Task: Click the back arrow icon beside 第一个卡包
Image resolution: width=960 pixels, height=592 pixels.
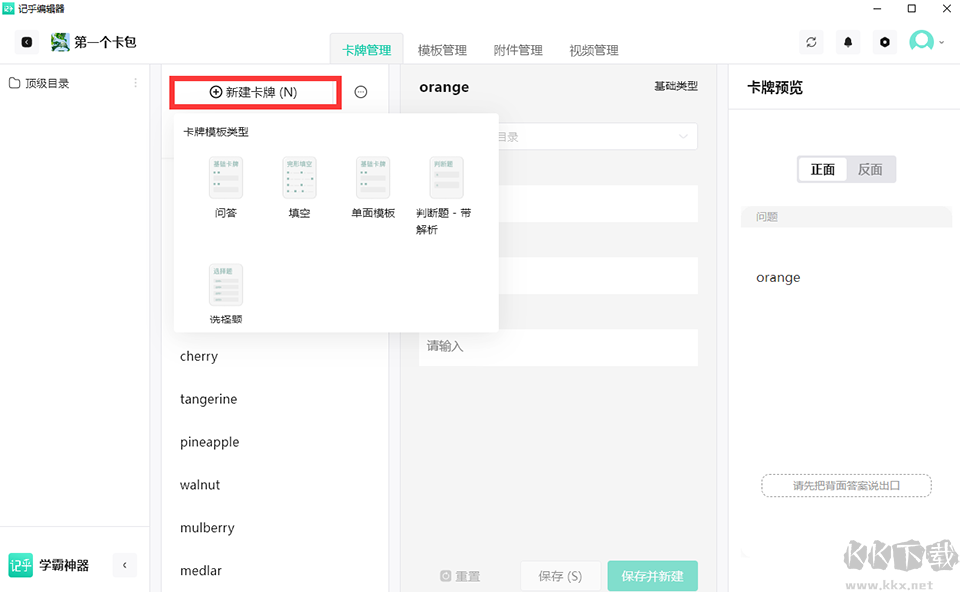Action: 27,42
